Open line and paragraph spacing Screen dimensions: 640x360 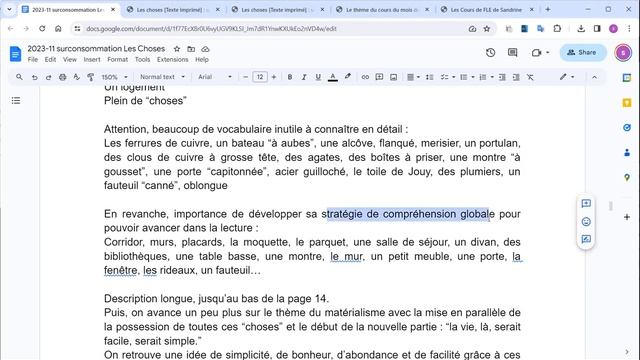pos(429,77)
